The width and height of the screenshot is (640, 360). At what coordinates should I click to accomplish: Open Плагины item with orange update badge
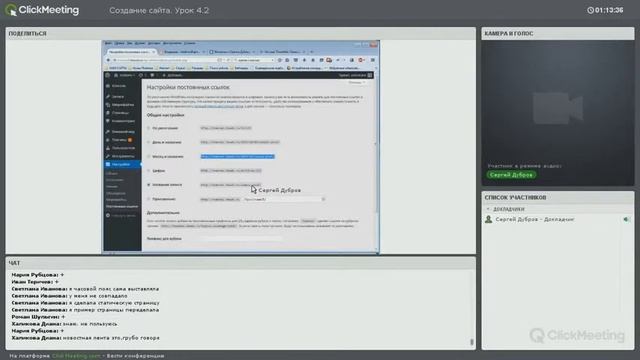tap(122, 140)
